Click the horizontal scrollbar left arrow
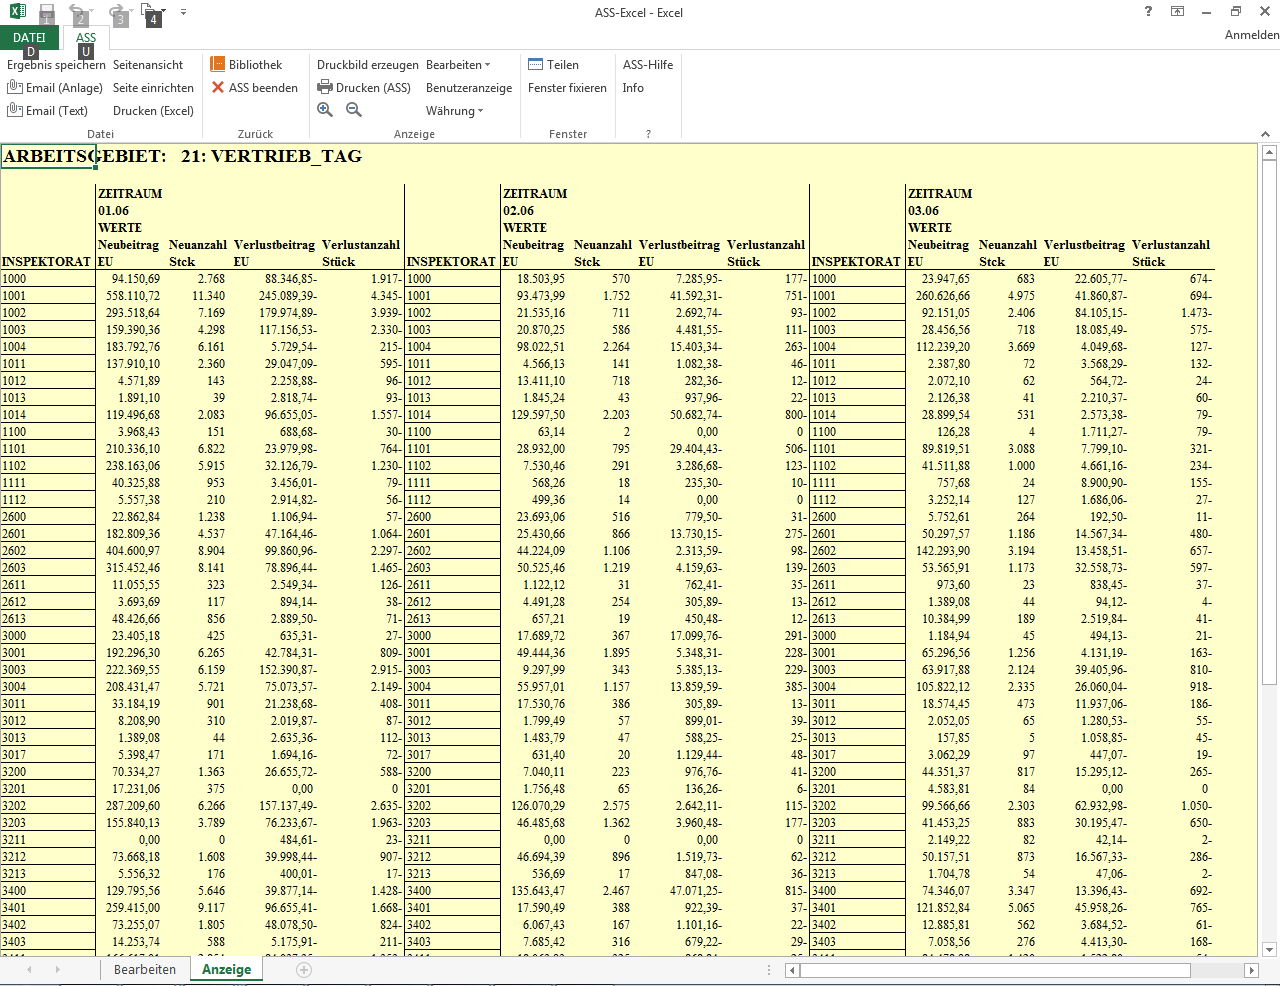Viewport: 1280px width, 986px height. 792,970
